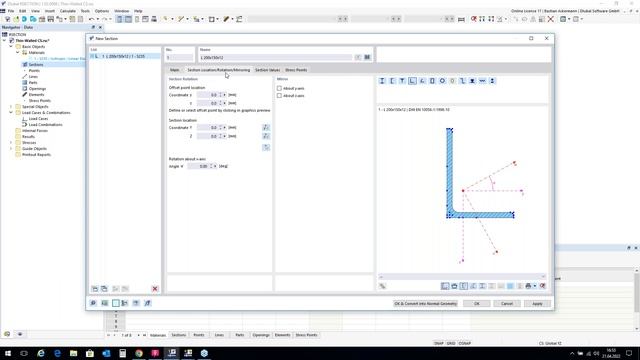Open the calculator from the taskbar
The width and height of the screenshot is (640, 360).
tap(122, 353)
